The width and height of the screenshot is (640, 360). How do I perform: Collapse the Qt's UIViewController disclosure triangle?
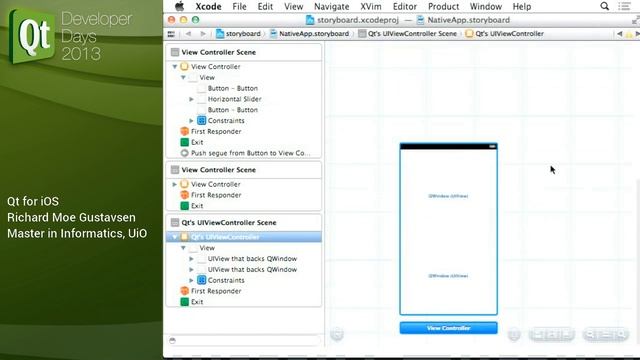(x=175, y=237)
